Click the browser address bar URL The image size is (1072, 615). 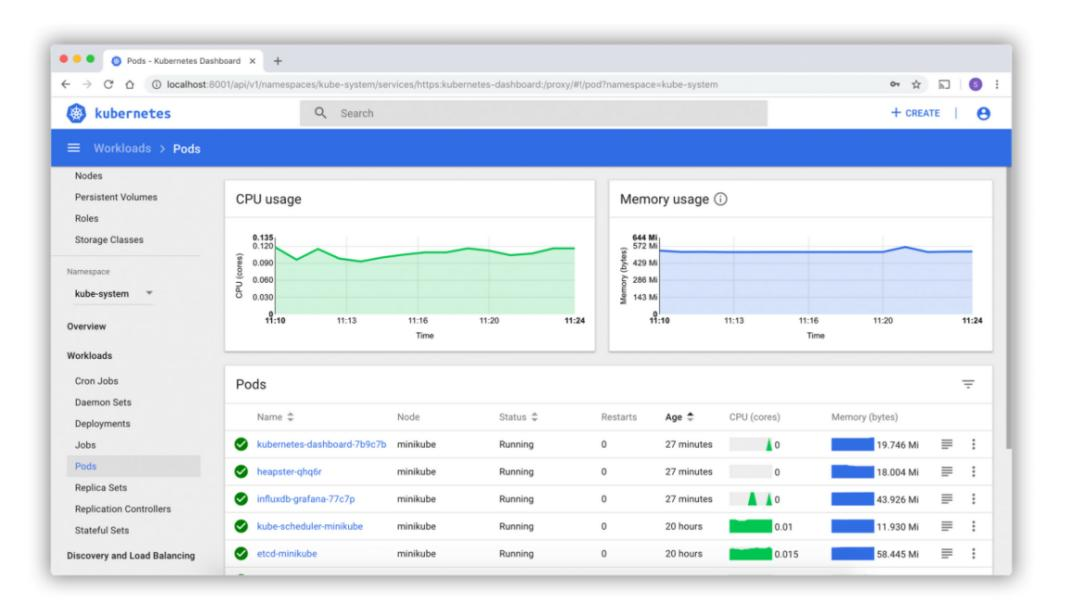(x=442, y=85)
